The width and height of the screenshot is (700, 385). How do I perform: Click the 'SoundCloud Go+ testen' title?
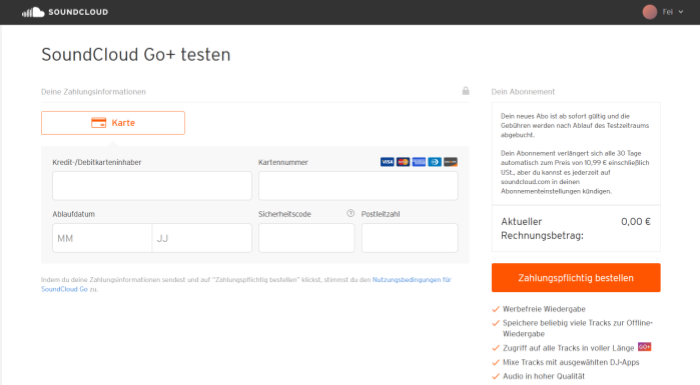point(136,54)
